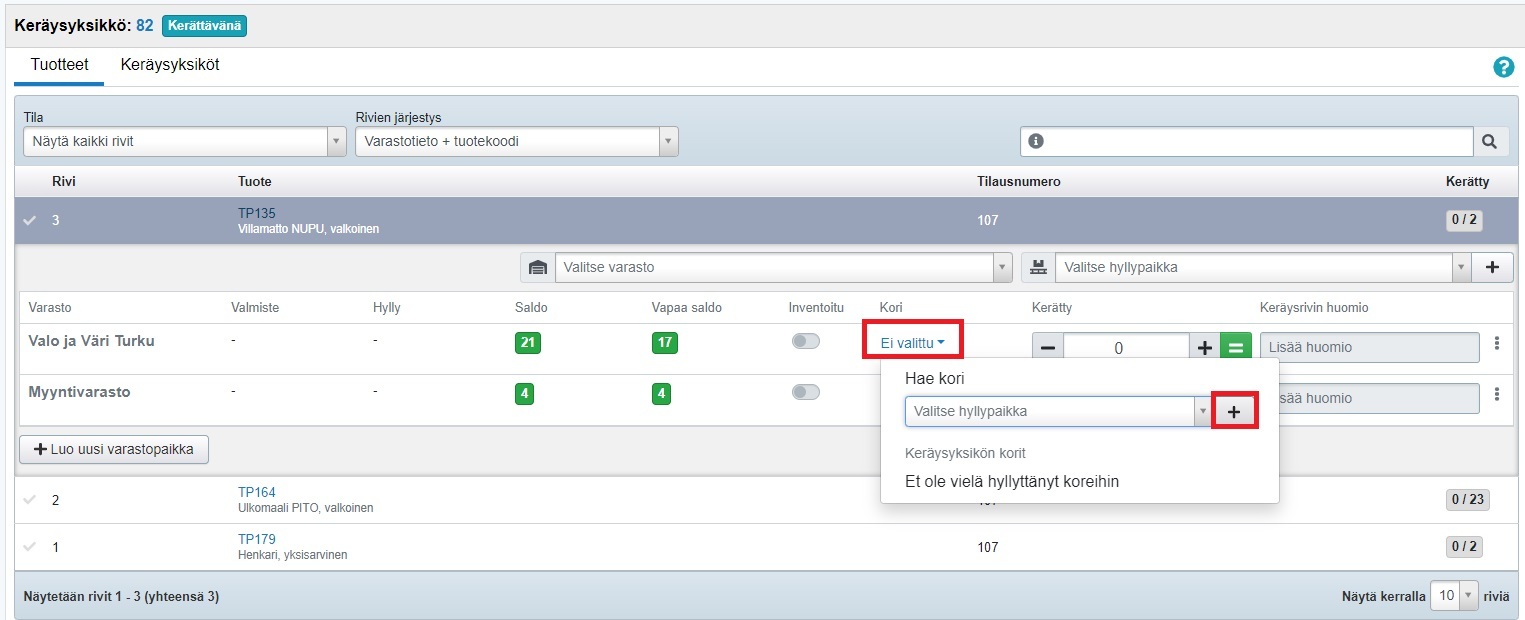Click the help question mark icon
Screen dimensions: 1525x620
point(1503,67)
